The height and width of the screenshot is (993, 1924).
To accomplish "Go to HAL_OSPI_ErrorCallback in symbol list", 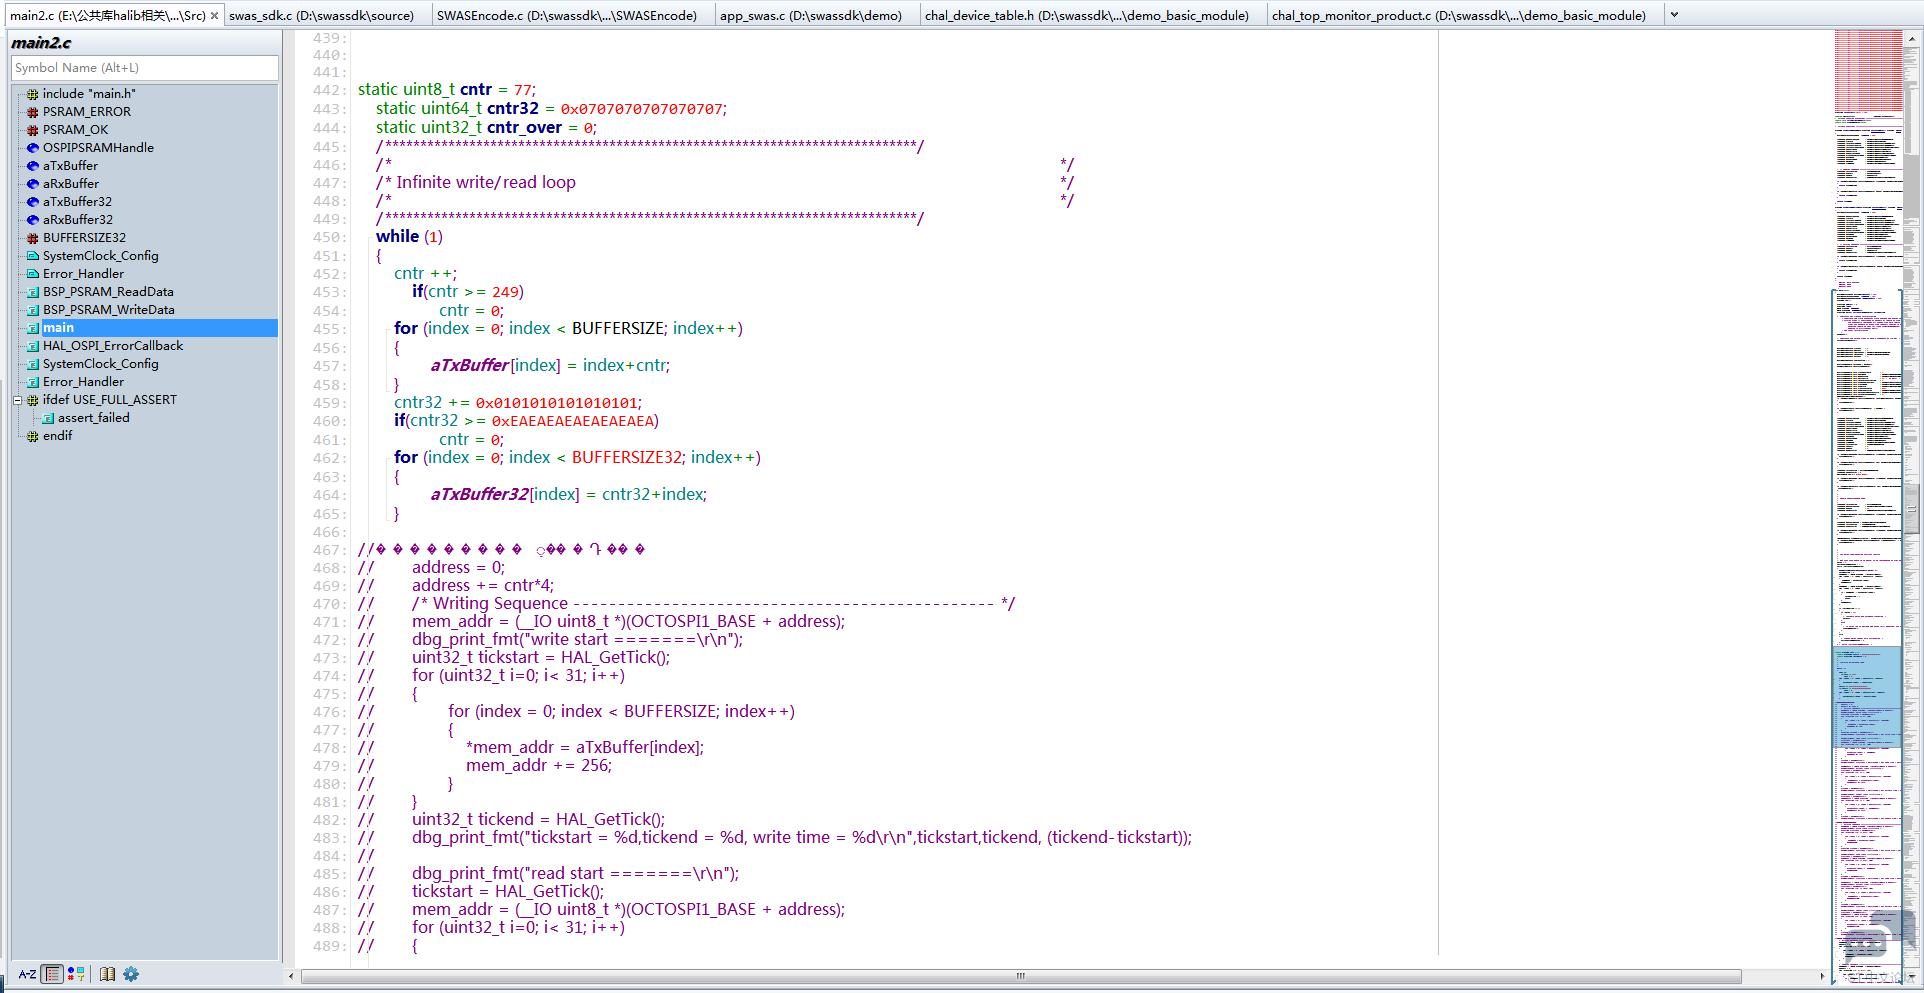I will (112, 346).
